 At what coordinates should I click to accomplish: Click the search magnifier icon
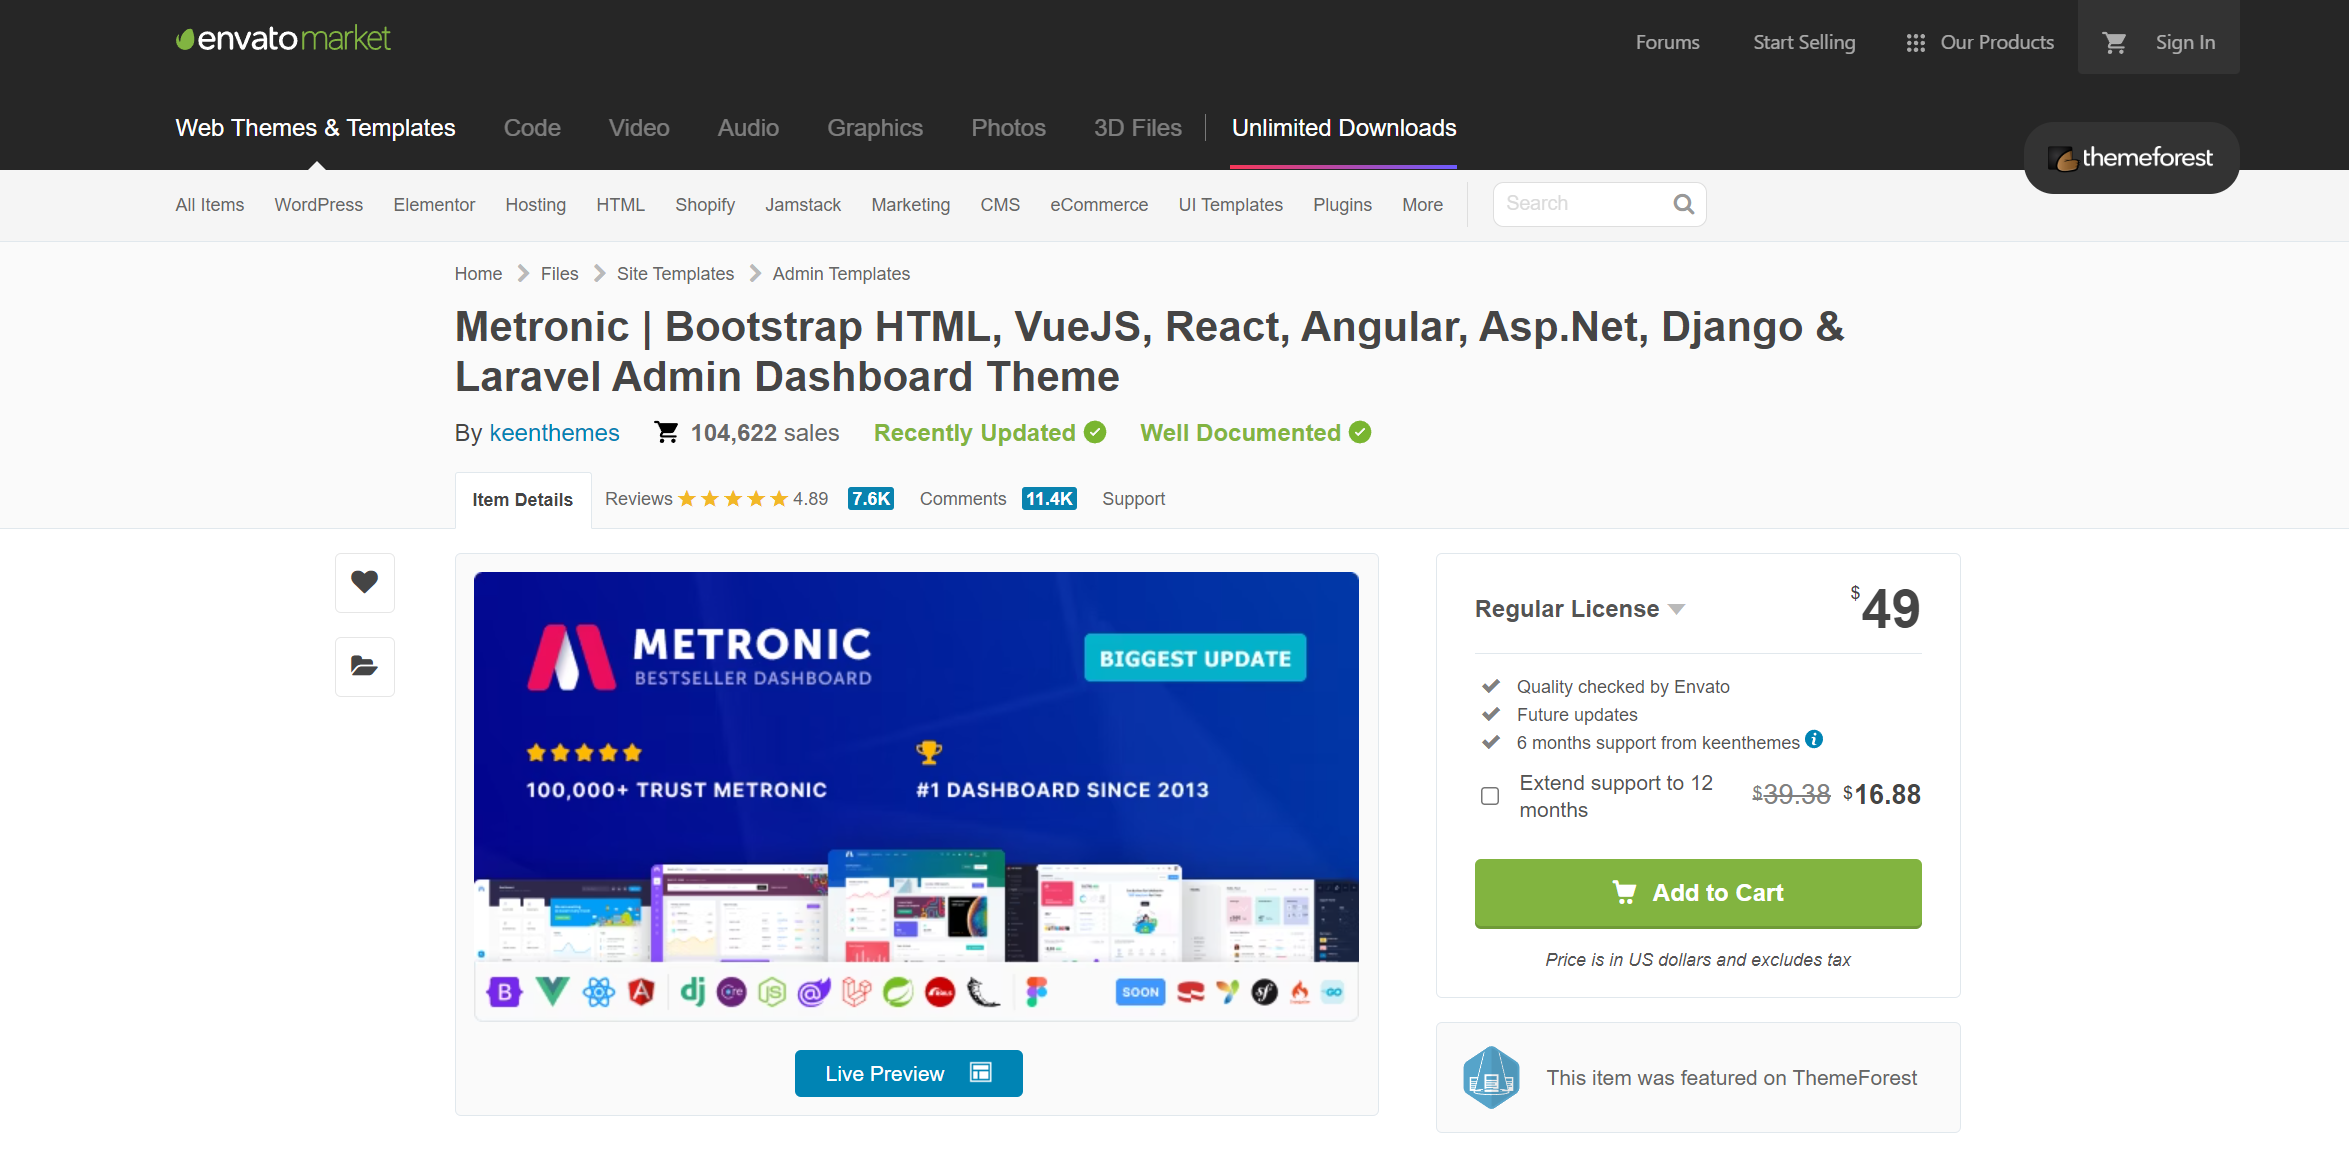coord(1683,205)
